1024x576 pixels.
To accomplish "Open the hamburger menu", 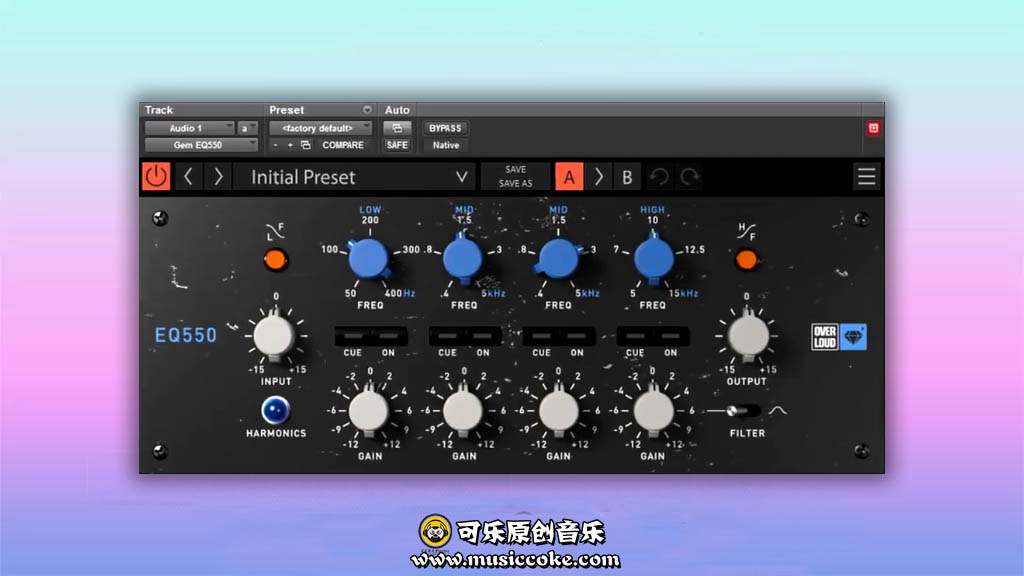I will [x=867, y=176].
